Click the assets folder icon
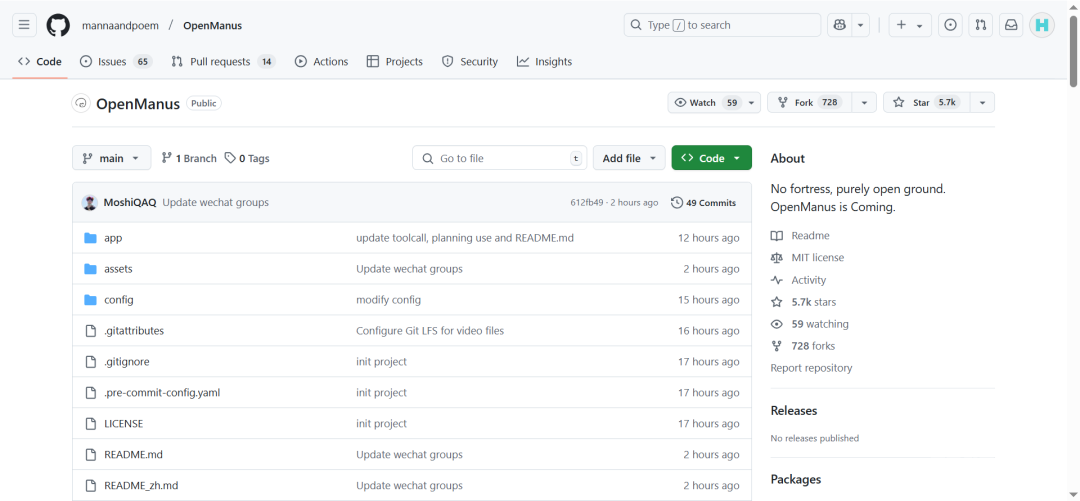Viewport: 1080px width, 501px height. click(x=90, y=269)
